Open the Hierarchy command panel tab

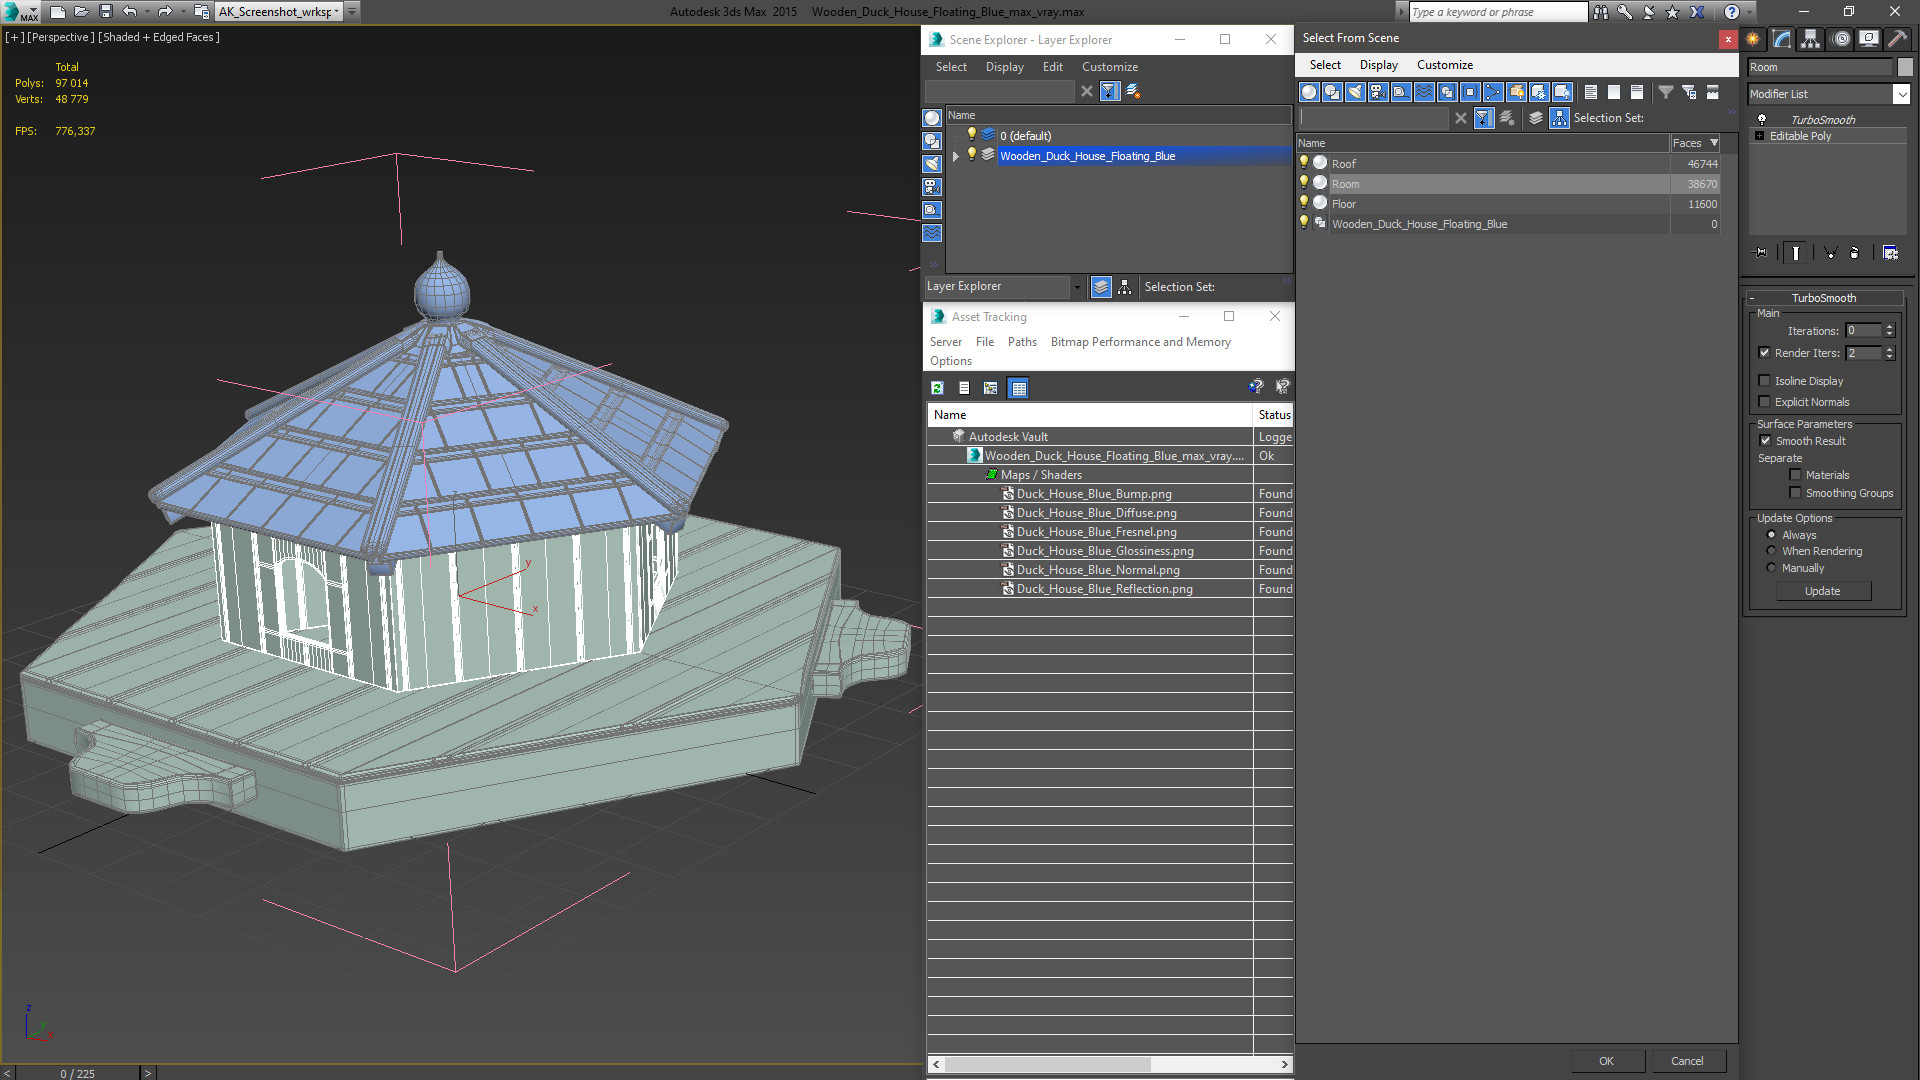point(1811,39)
